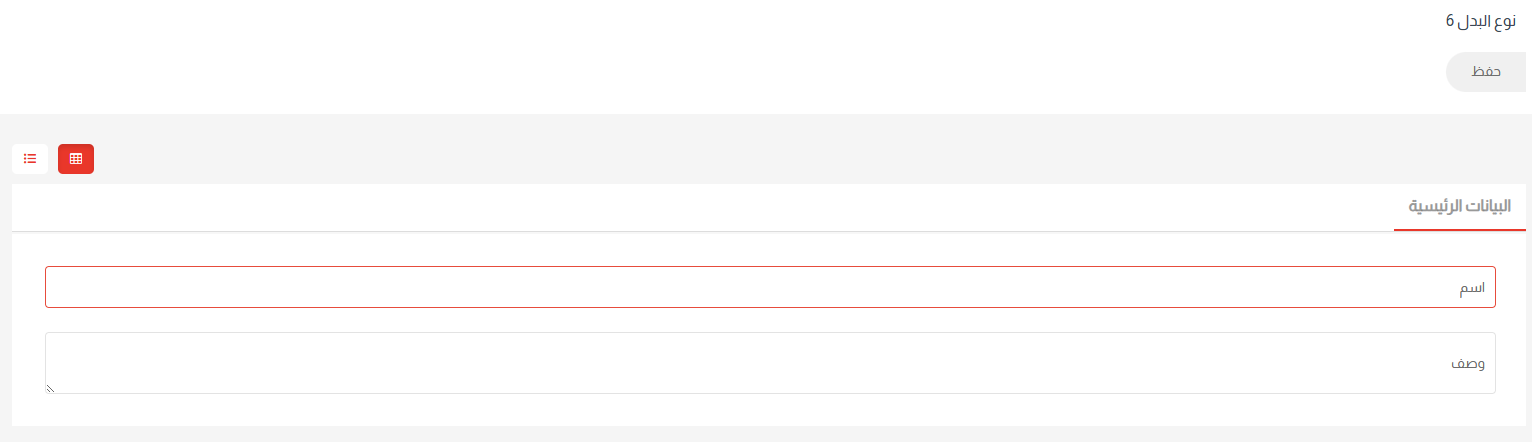Show records in table grid layout
This screenshot has width=1532, height=442.
[x=76, y=159]
